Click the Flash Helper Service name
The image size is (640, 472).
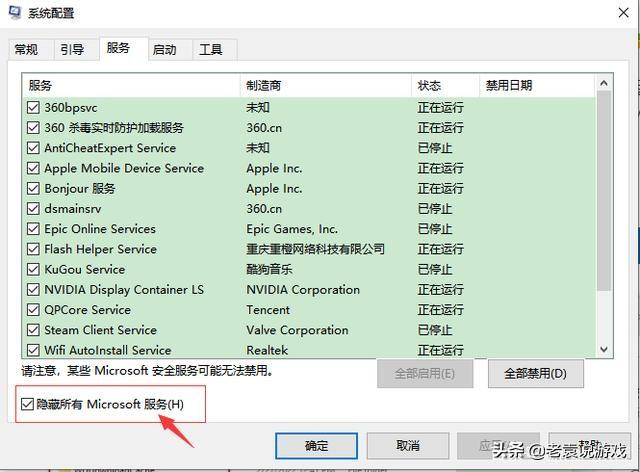pyautogui.click(x=100, y=249)
